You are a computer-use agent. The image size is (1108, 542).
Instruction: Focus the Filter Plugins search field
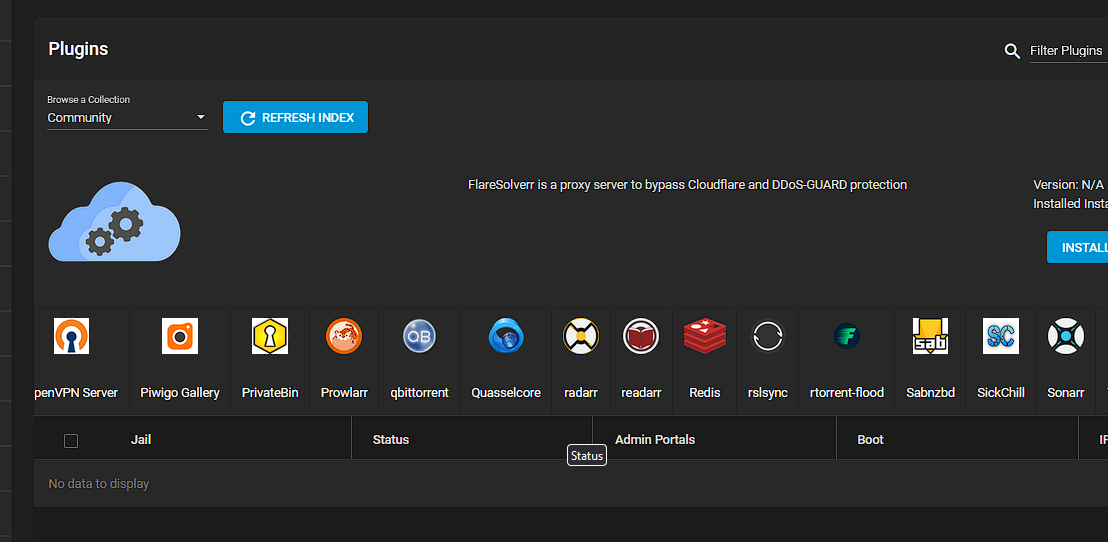[x=1068, y=51]
